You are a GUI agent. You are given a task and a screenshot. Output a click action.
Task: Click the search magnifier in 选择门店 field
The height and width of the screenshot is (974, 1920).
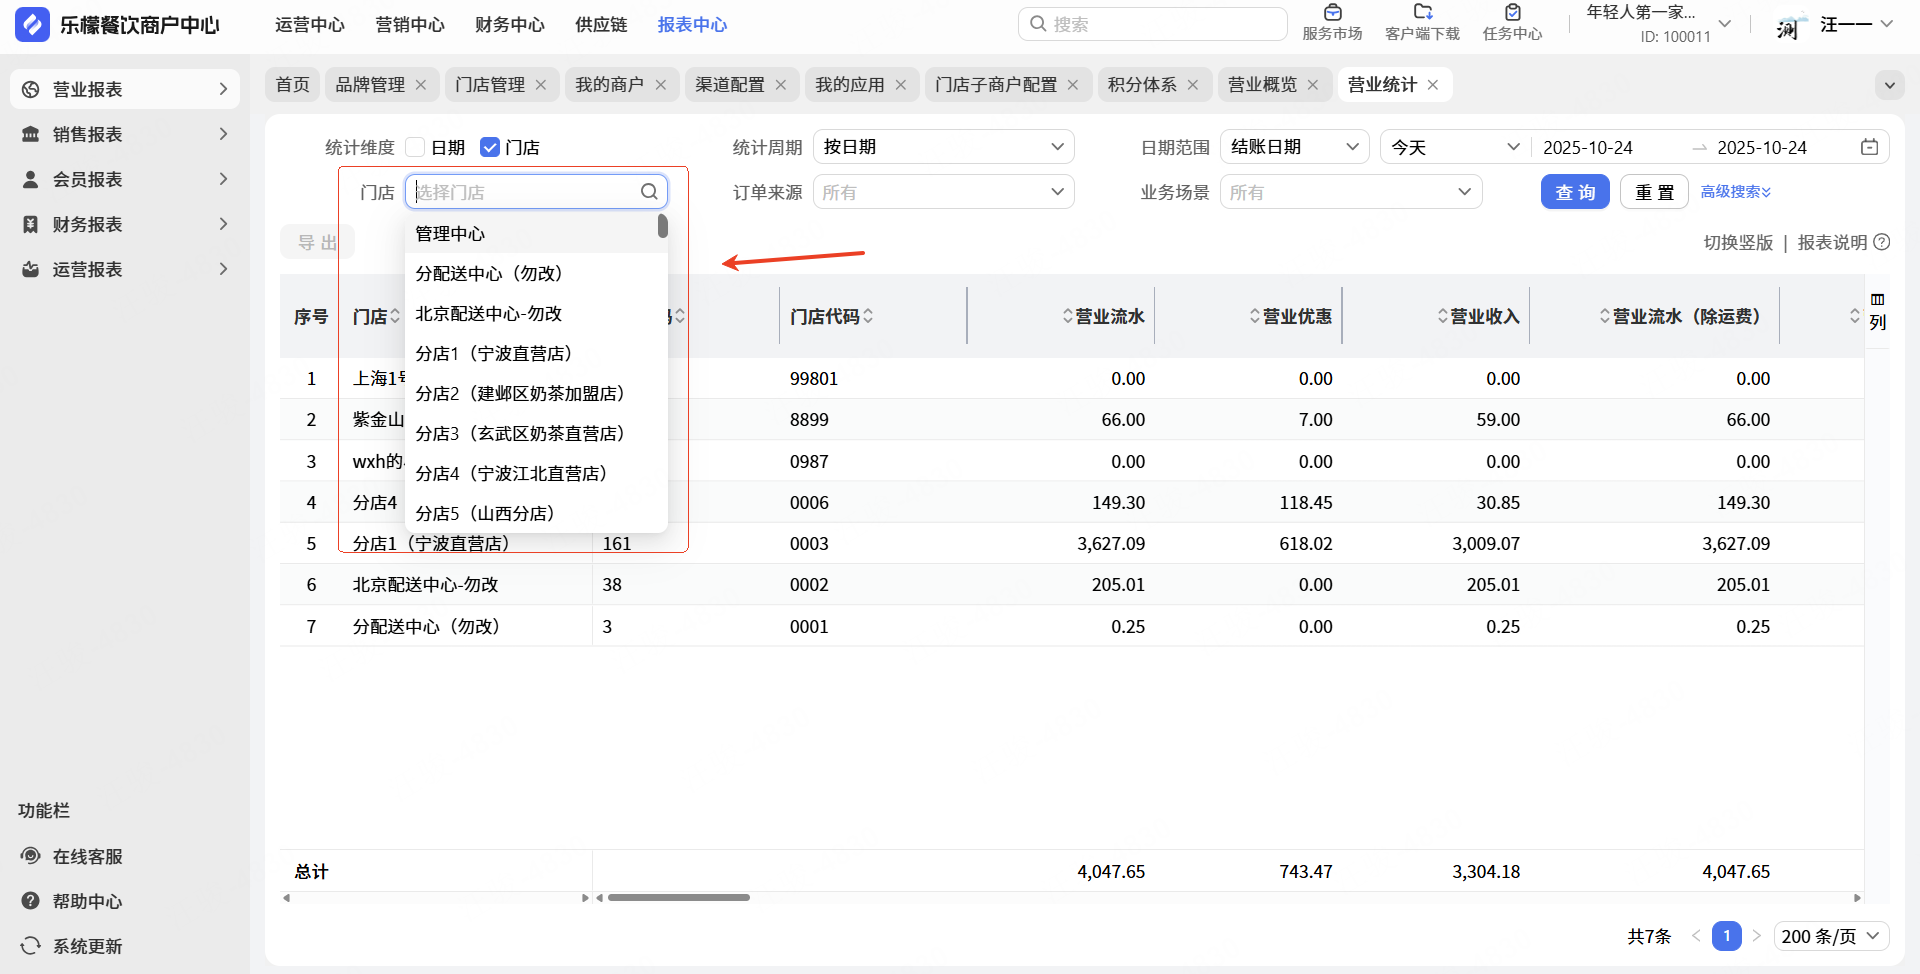pos(649,192)
